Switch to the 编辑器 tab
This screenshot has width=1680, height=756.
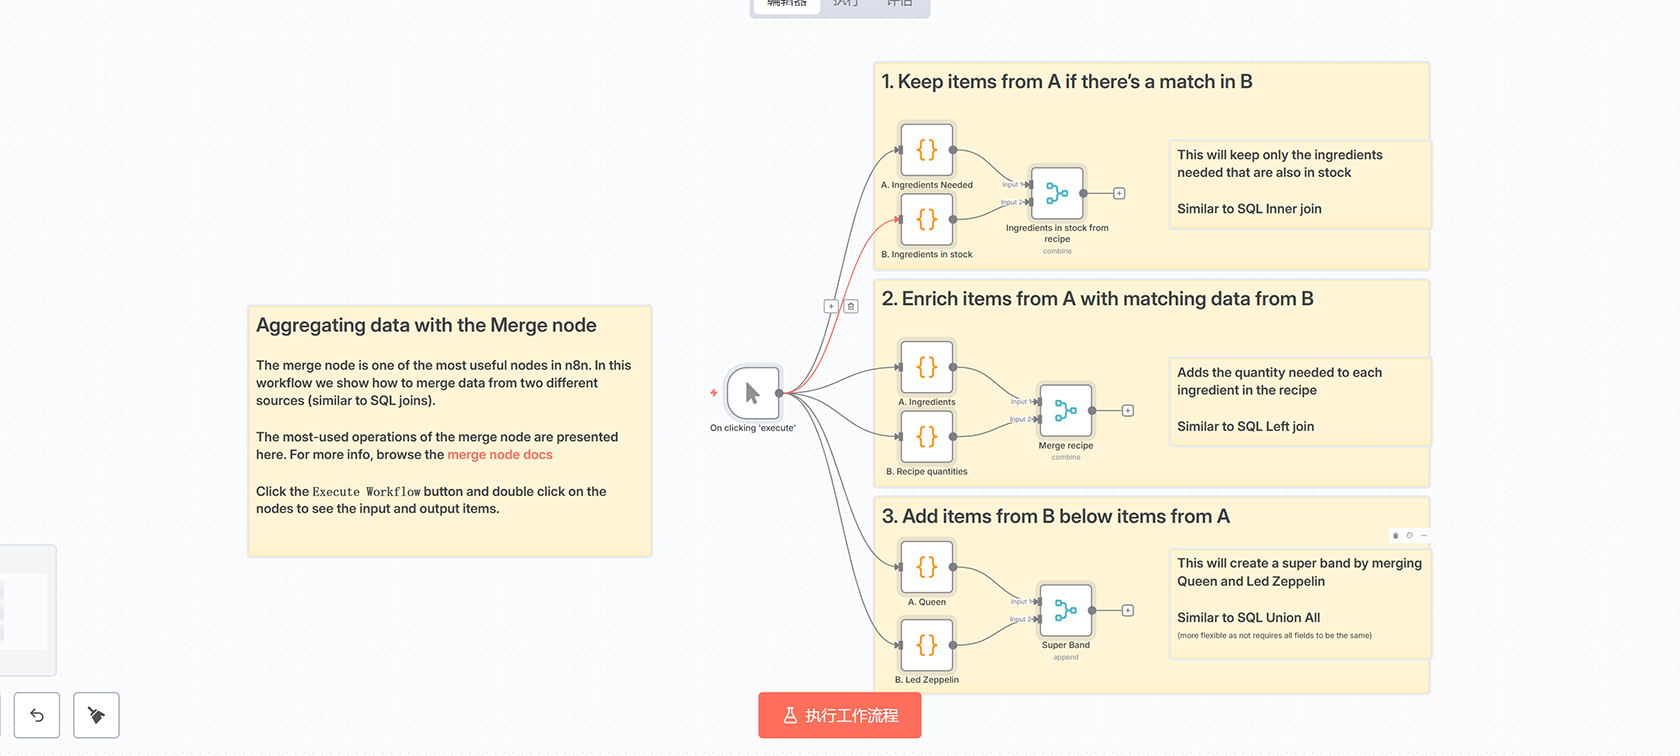[786, 5]
